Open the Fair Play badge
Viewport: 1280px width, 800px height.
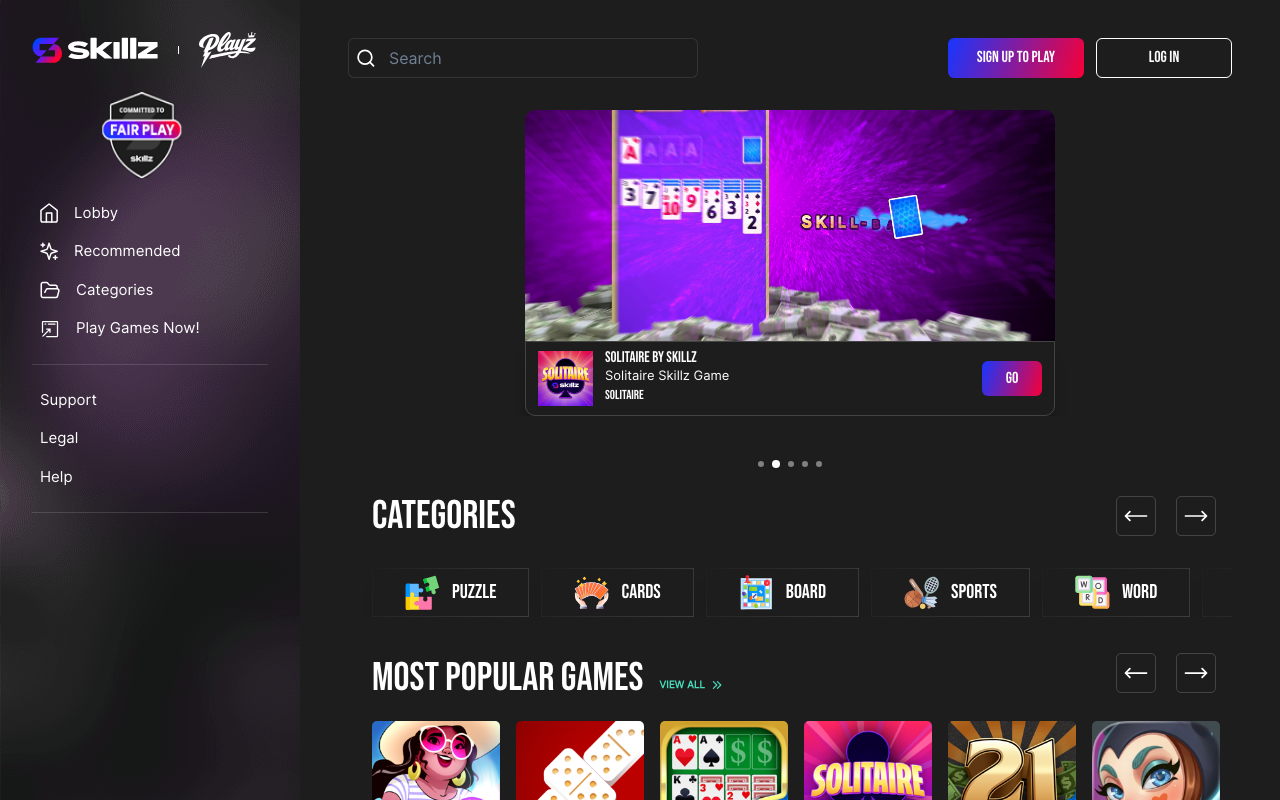tap(142, 135)
